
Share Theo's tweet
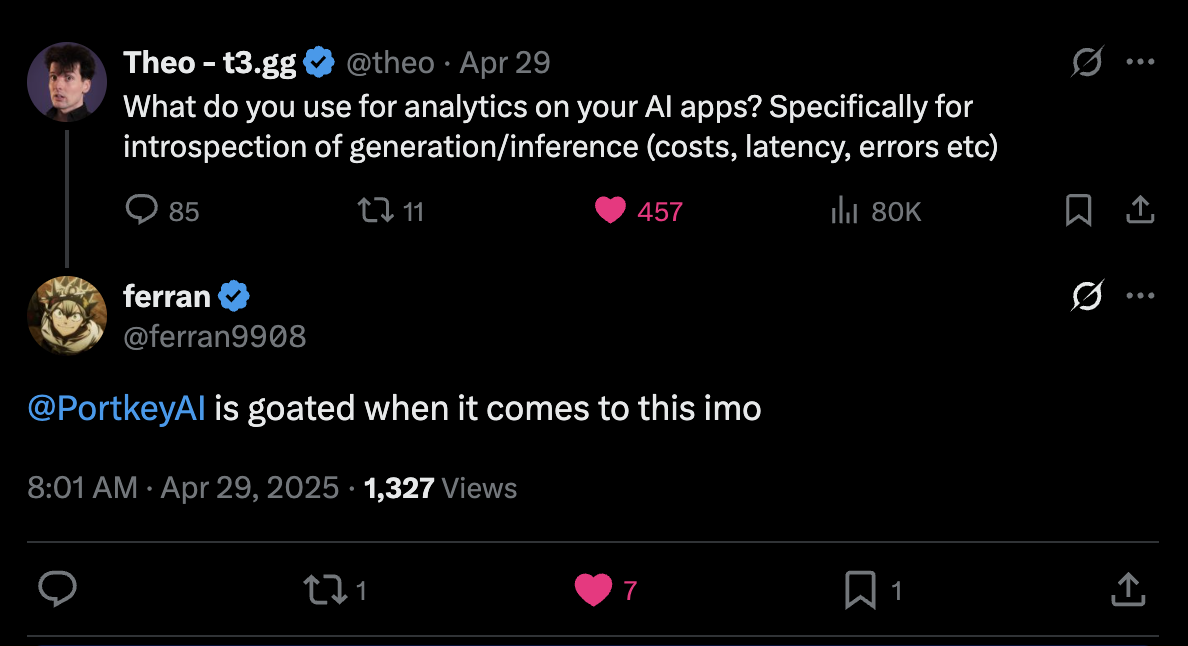[x=1141, y=210]
